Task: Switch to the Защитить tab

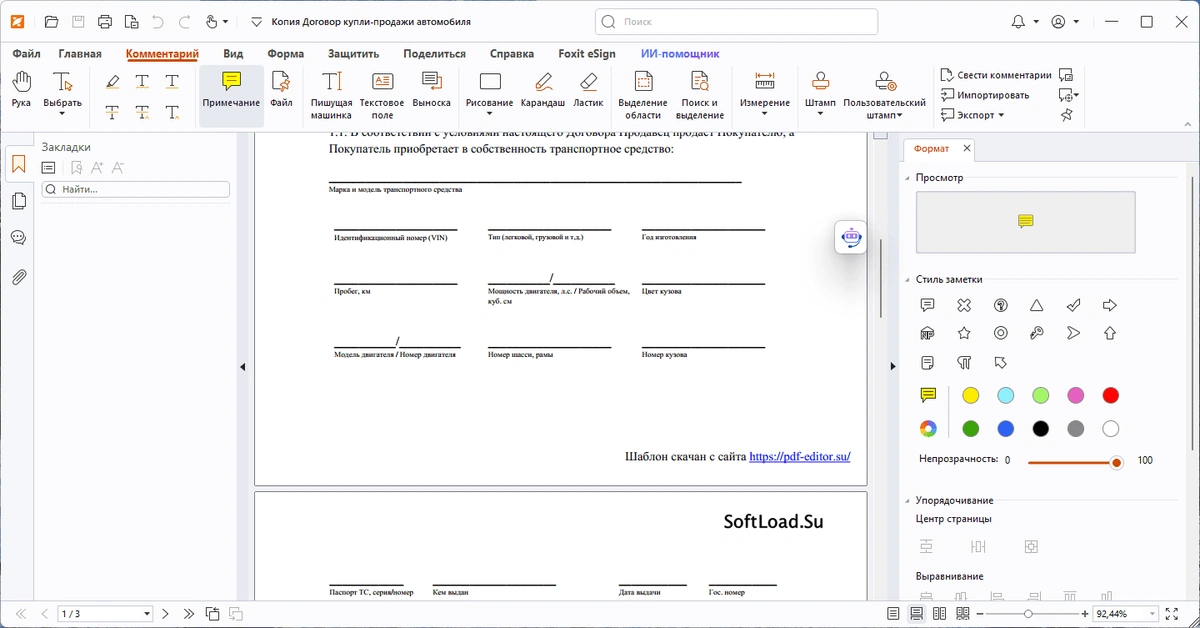Action: (x=353, y=54)
